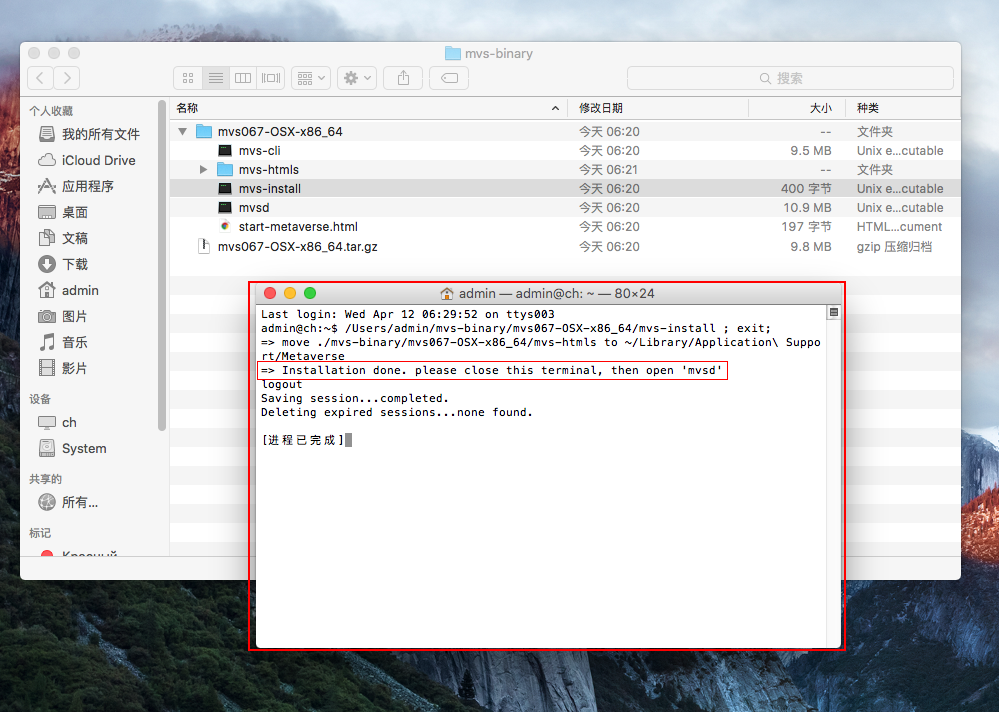Click '197 字节' size of start-metaverse.html

tap(806, 227)
